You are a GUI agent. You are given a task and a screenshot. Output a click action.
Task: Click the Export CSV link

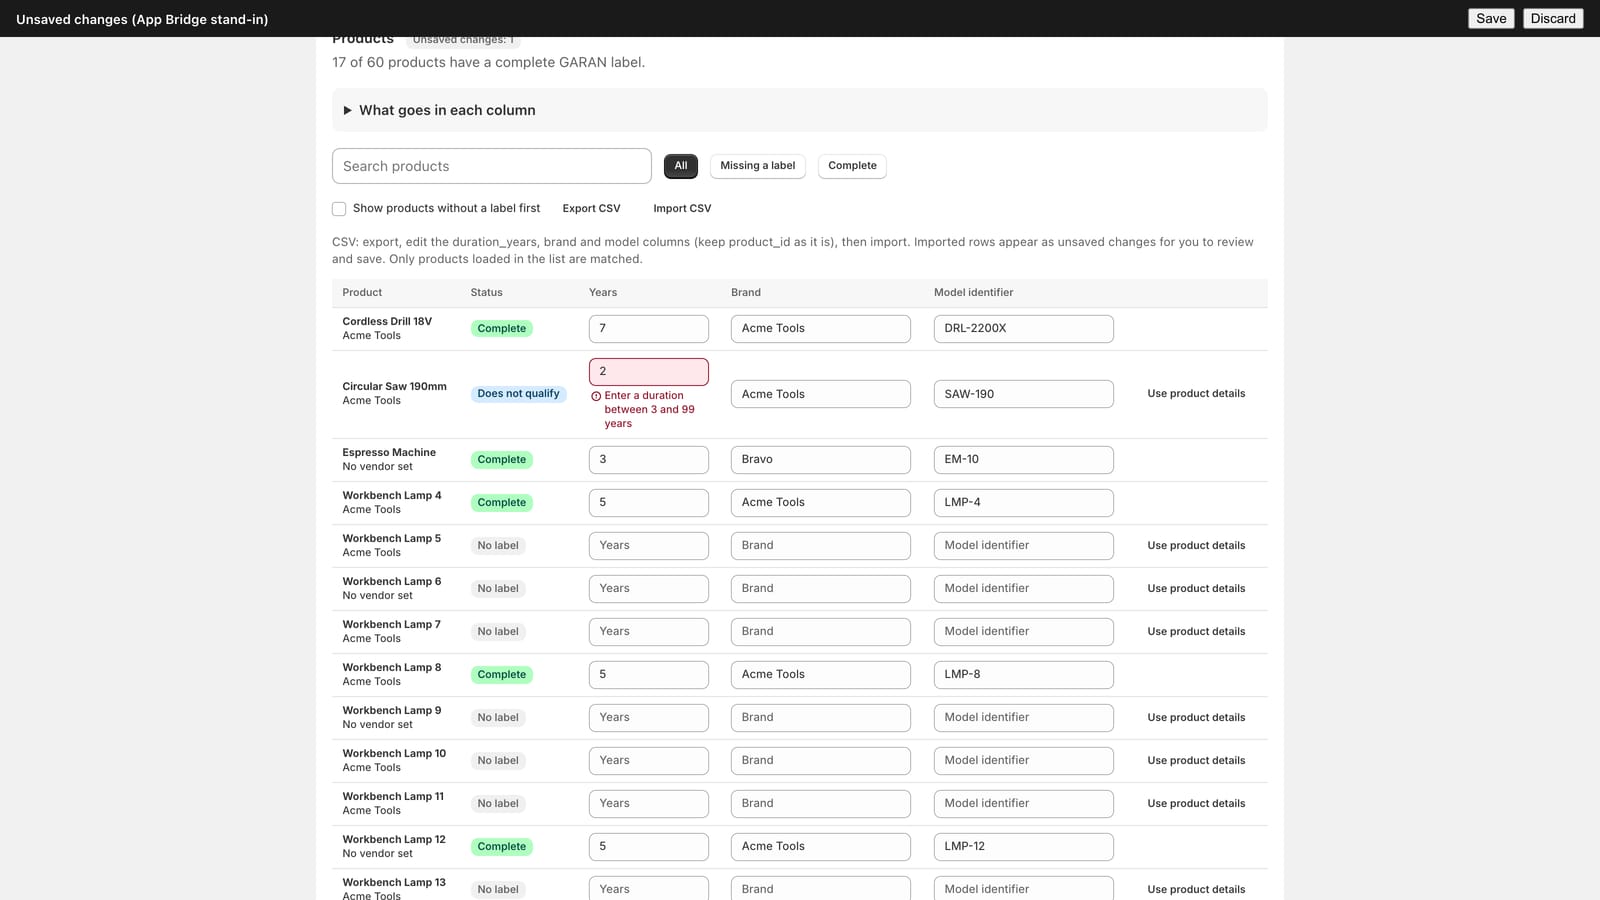pyautogui.click(x=591, y=208)
